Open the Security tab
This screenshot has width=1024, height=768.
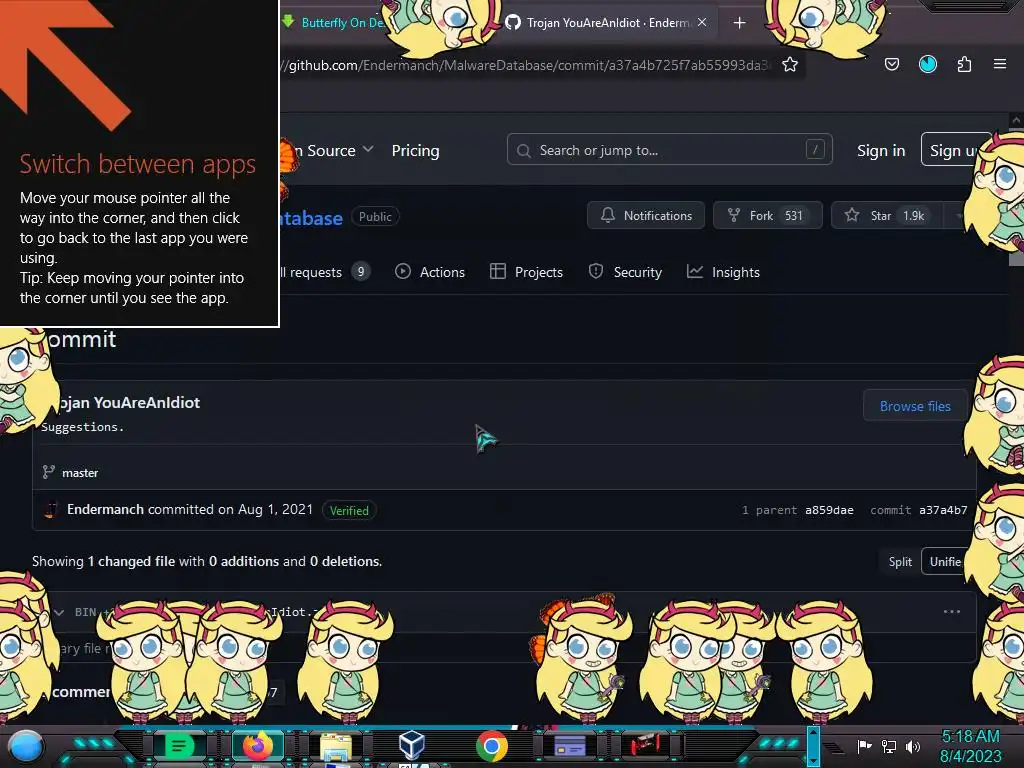click(625, 272)
